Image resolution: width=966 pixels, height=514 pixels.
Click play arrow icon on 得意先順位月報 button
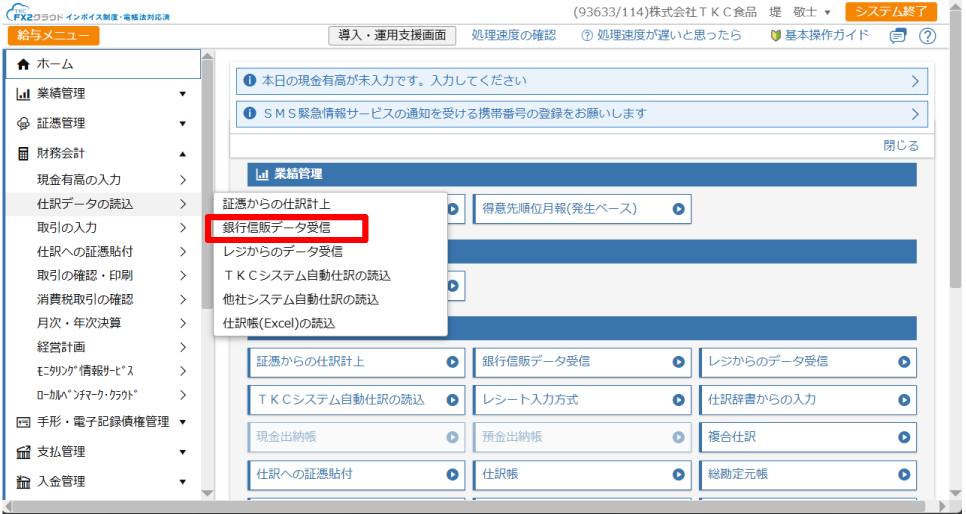click(679, 209)
